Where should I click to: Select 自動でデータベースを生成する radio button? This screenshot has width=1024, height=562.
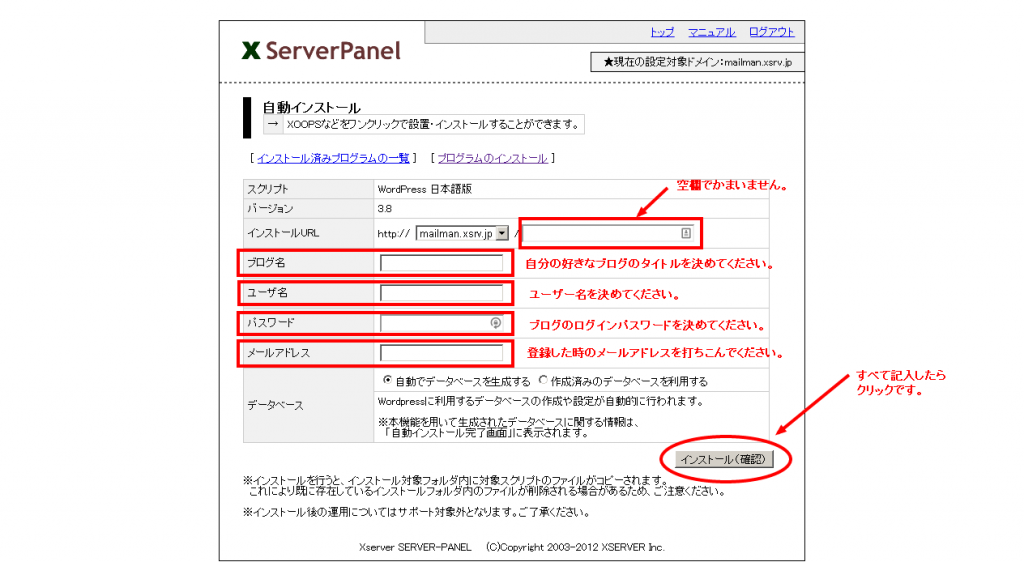coord(387,380)
